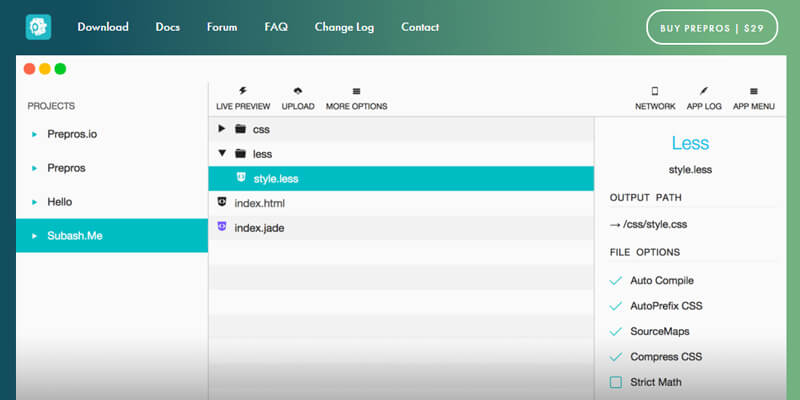Open the App Log pen icon
800x400 pixels.
(x=704, y=91)
